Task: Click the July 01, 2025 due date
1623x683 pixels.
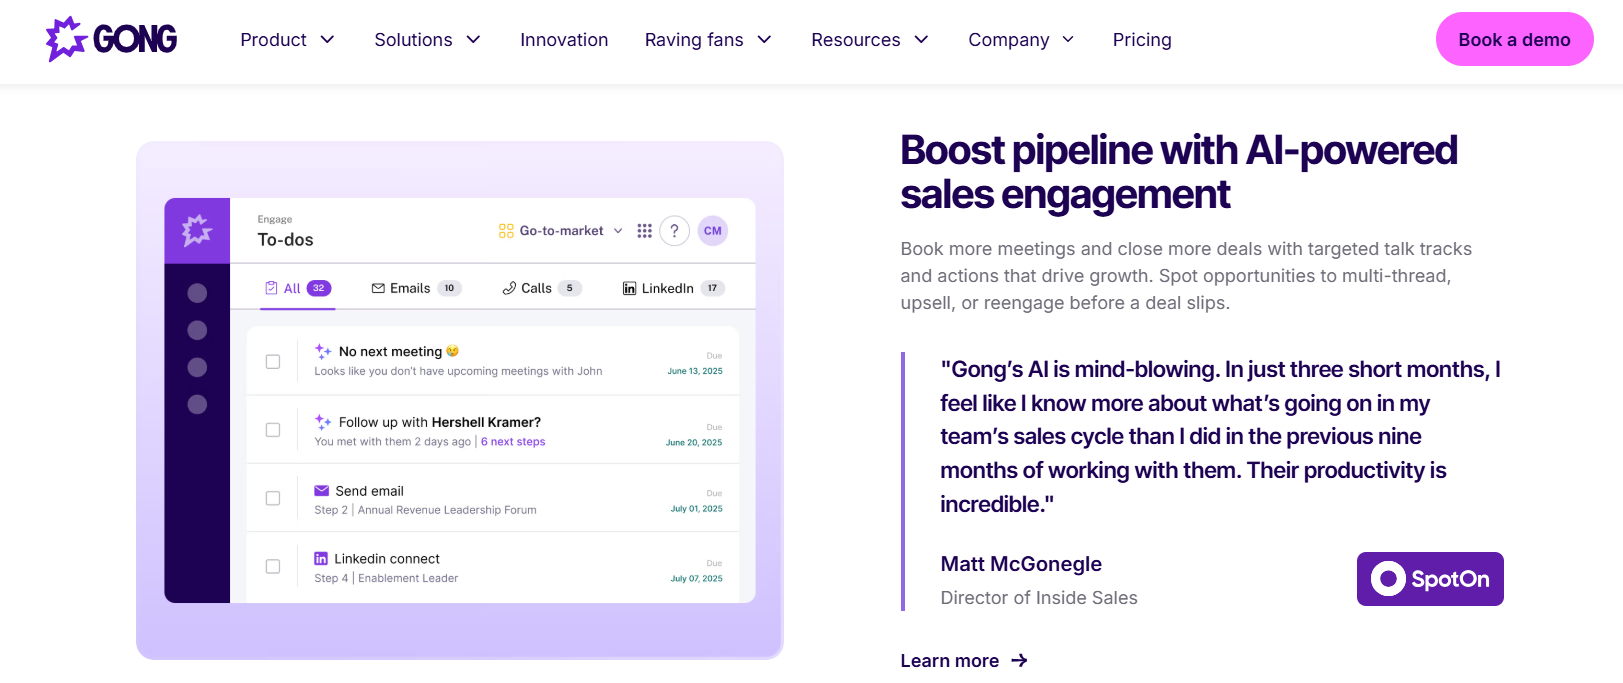Action: (x=696, y=509)
